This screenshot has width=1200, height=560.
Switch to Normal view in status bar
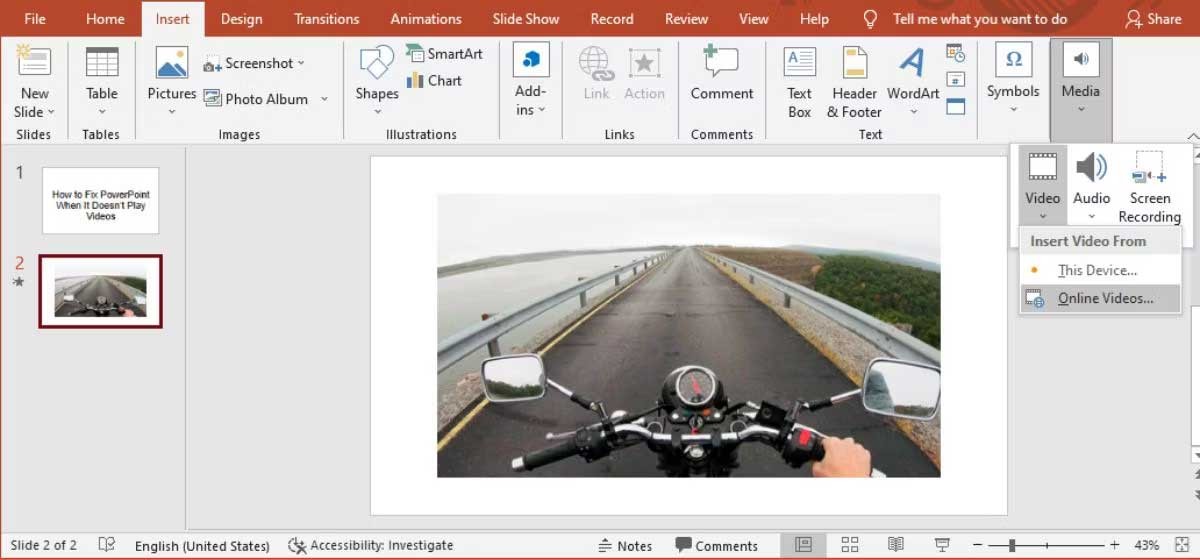[x=803, y=545]
